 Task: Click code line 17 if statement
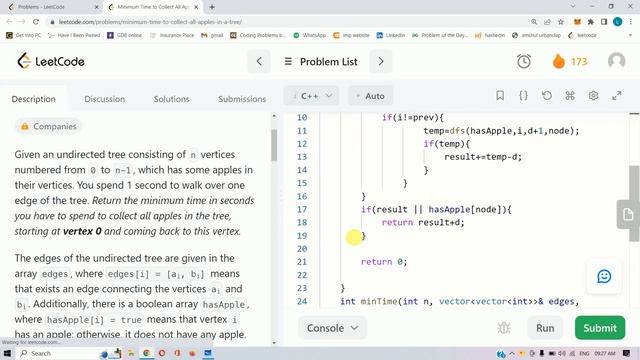436,209
